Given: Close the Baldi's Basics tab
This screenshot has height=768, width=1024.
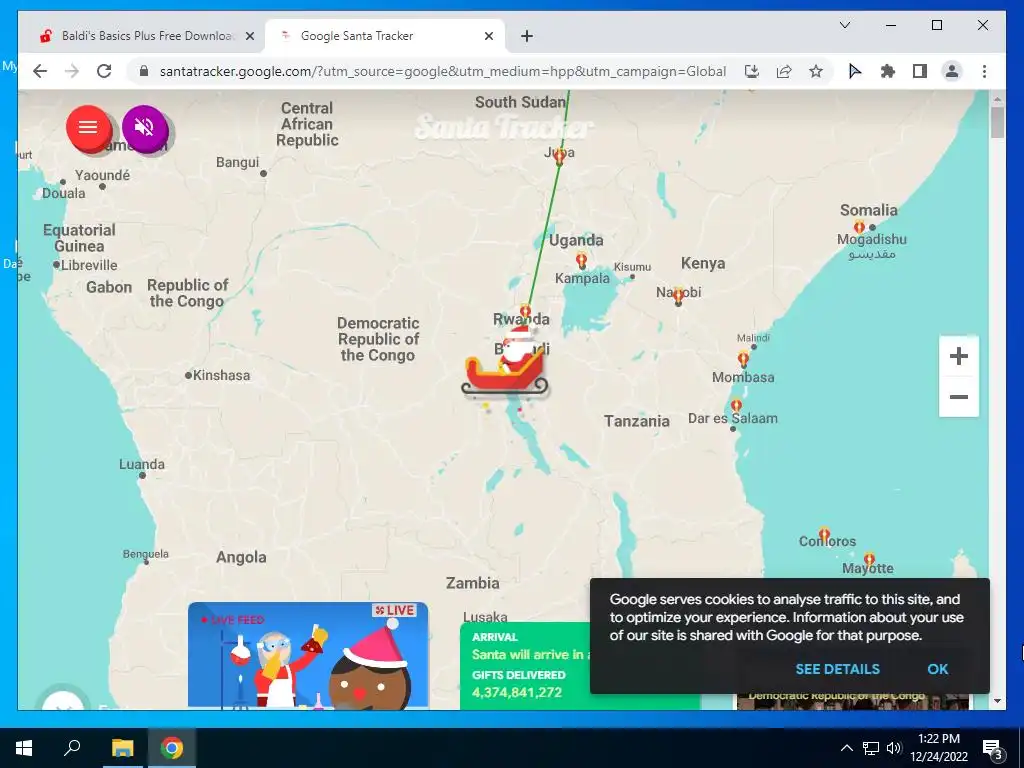Looking at the screenshot, I should 249,37.
